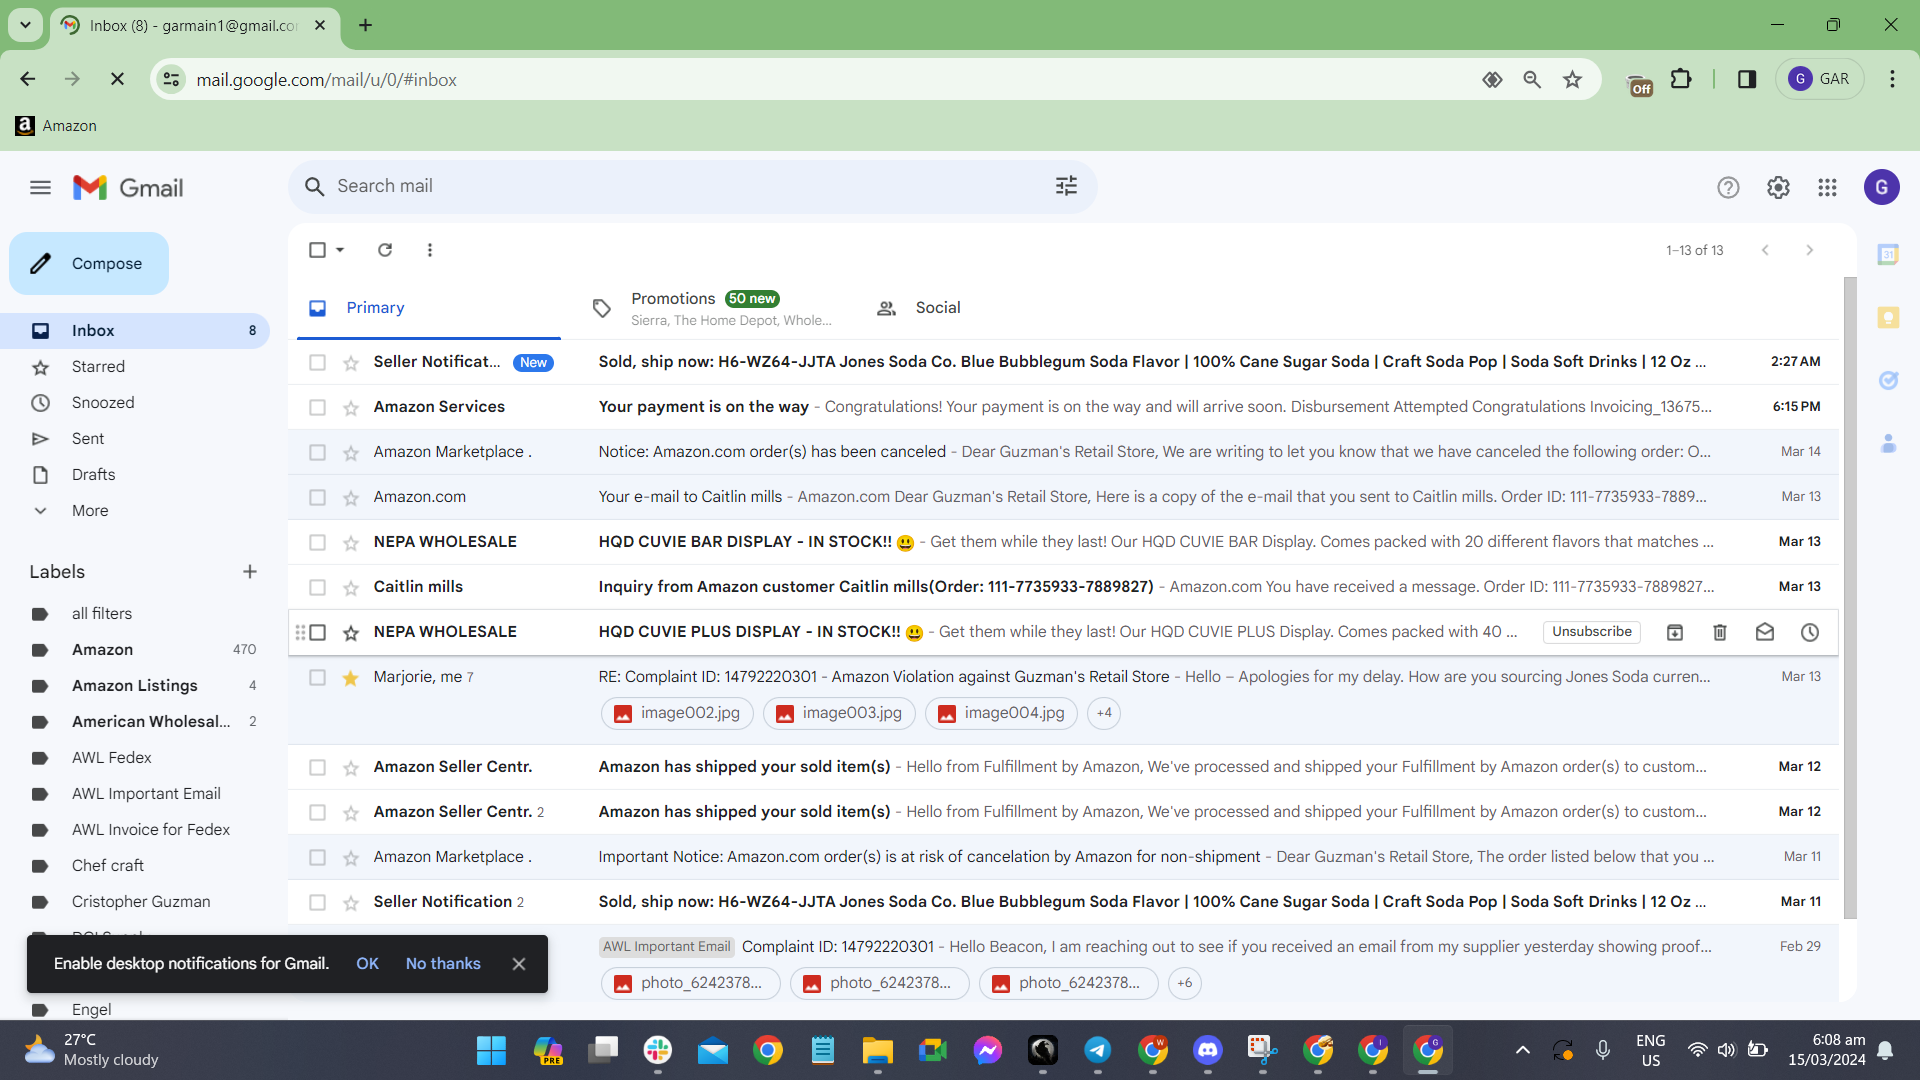Image resolution: width=1920 pixels, height=1080 pixels.
Task: Click the Compose button
Action: 89,264
